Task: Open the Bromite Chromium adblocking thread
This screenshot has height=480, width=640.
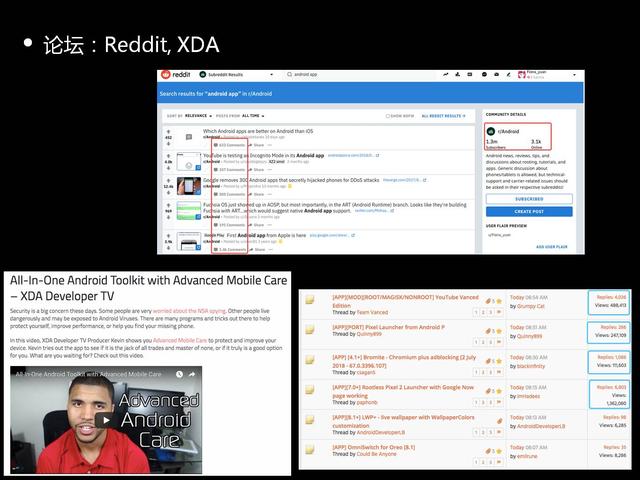Action: pyautogui.click(x=405, y=356)
